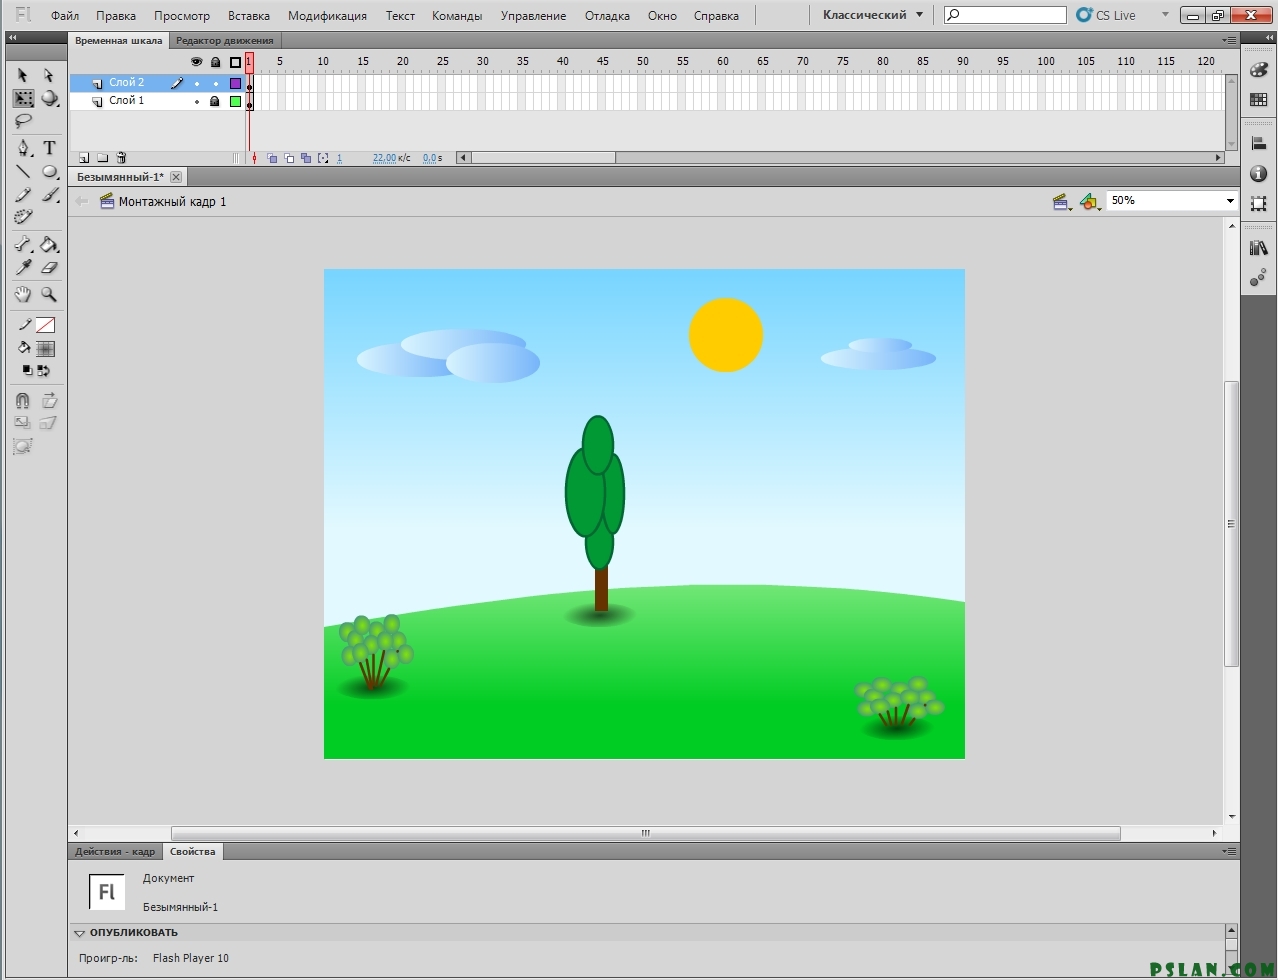Switch to Действия - кадр tab
The height and width of the screenshot is (980, 1280).
pos(115,852)
